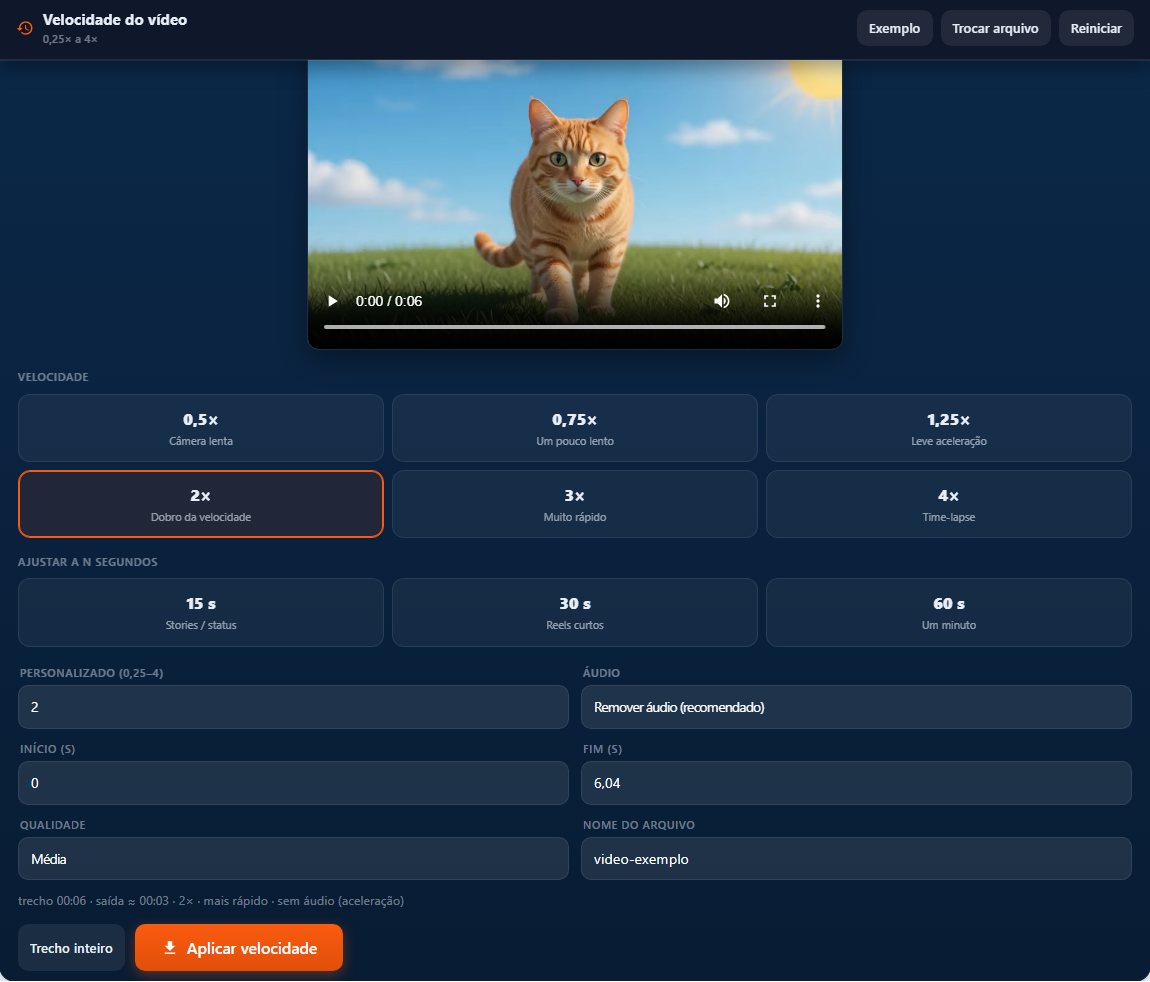Select the 0,5× Câmera lenta preset
1150x982 pixels.
click(201, 428)
